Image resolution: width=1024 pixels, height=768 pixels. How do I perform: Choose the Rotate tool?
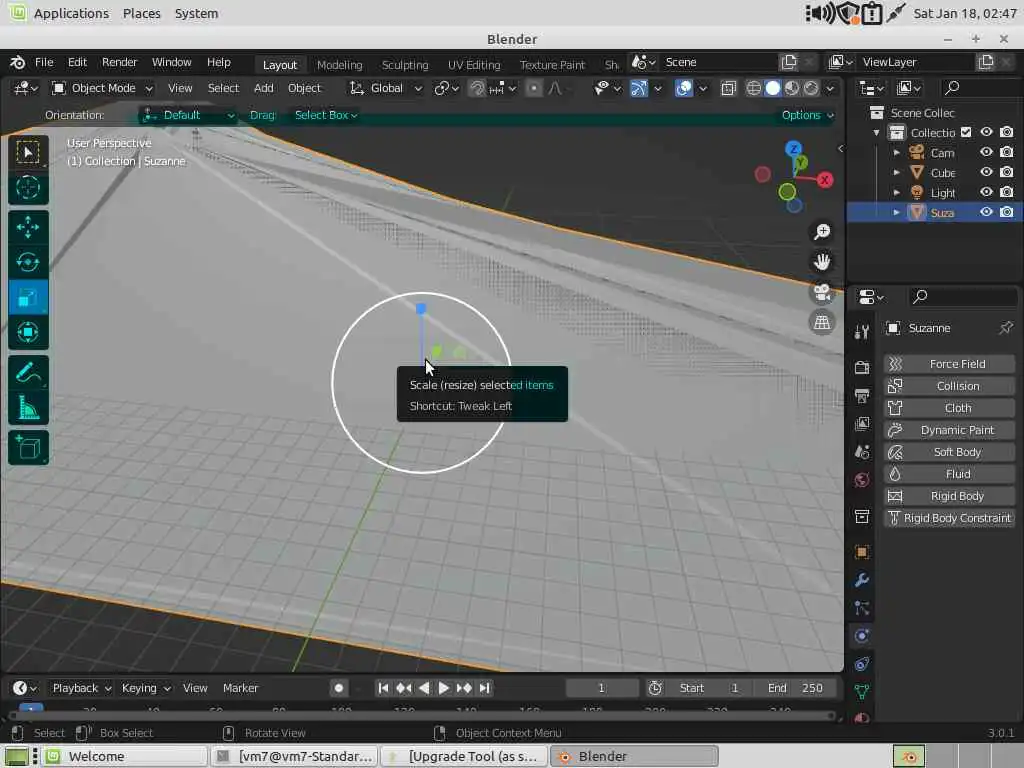[27, 263]
